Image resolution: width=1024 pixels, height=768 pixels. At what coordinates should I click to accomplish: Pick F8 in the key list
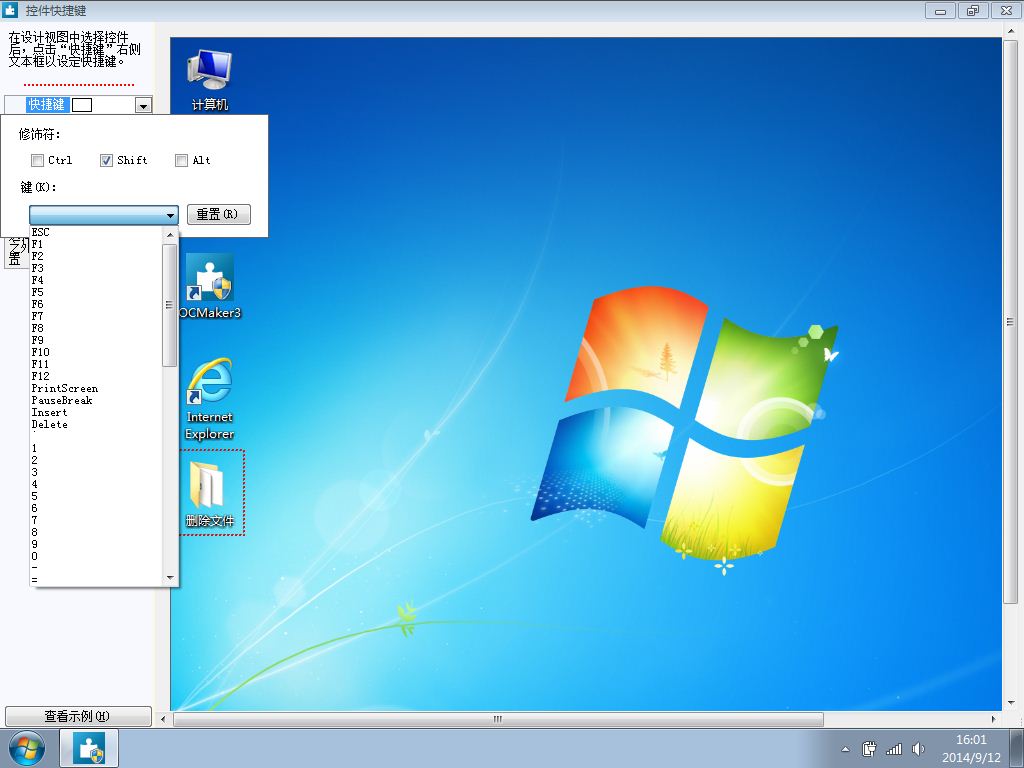[x=95, y=328]
